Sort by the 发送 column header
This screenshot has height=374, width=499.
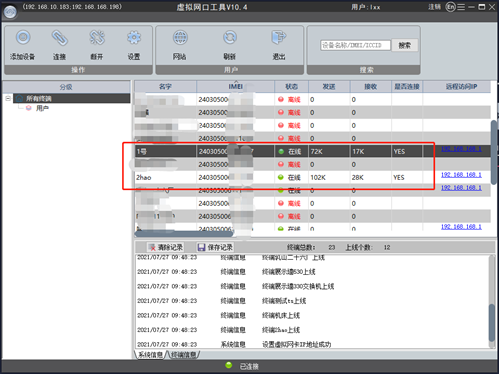[x=329, y=87]
